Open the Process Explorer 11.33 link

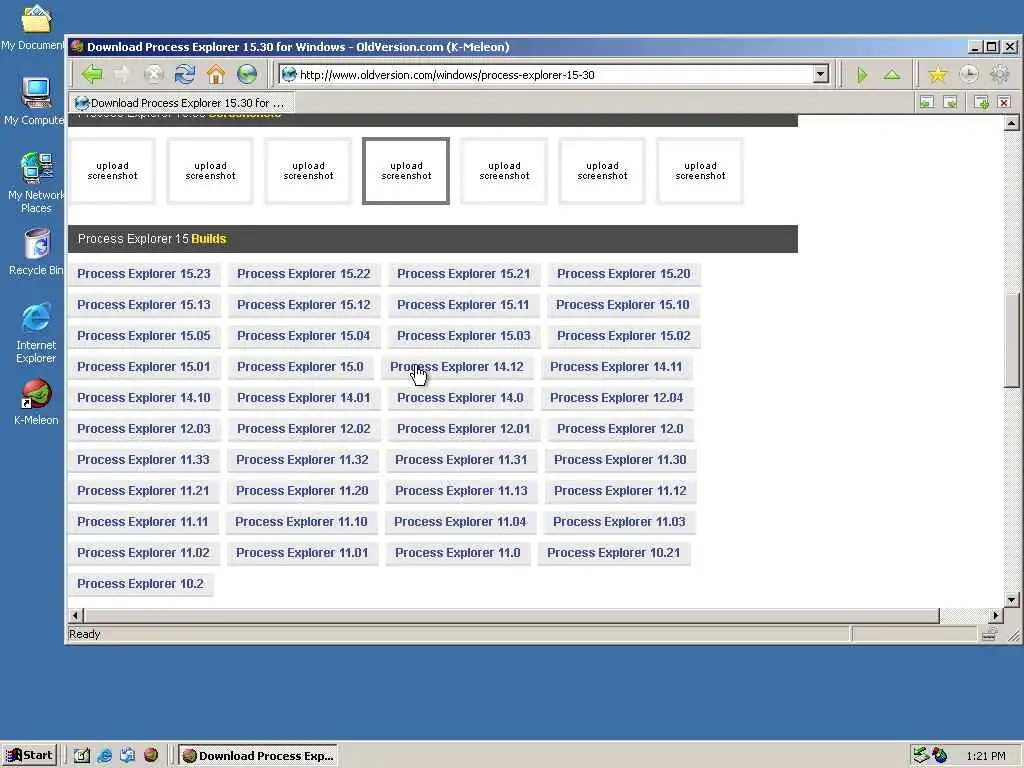coord(143,460)
